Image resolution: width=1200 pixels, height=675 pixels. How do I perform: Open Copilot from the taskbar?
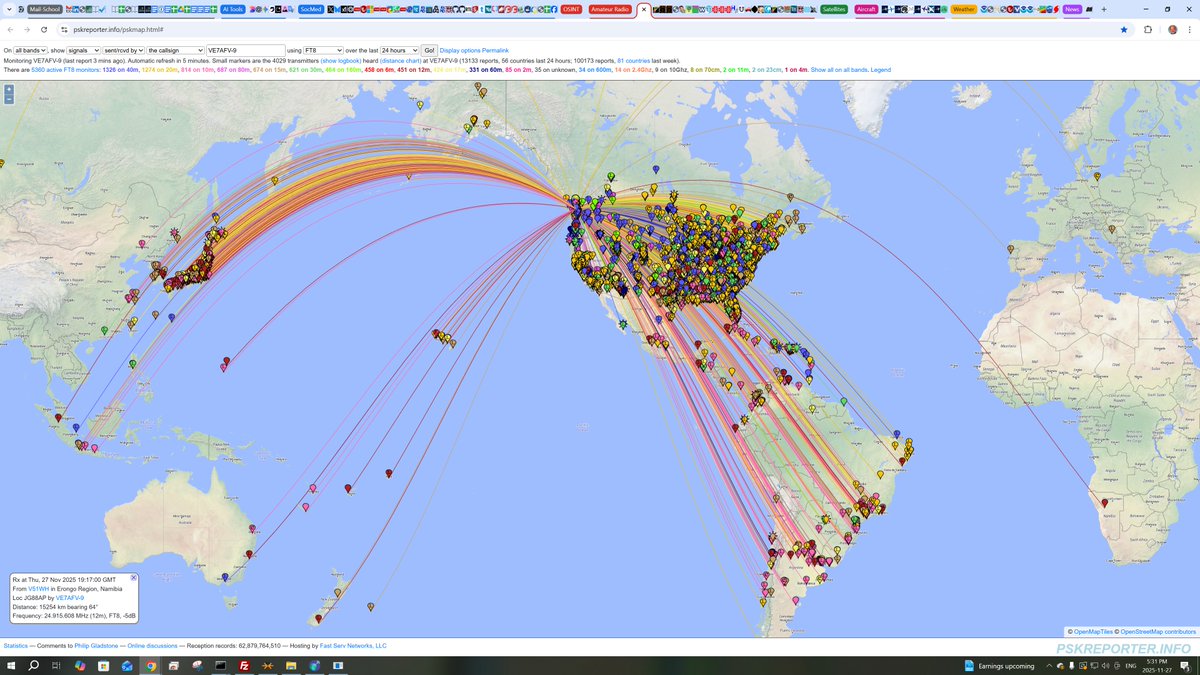coord(80,666)
